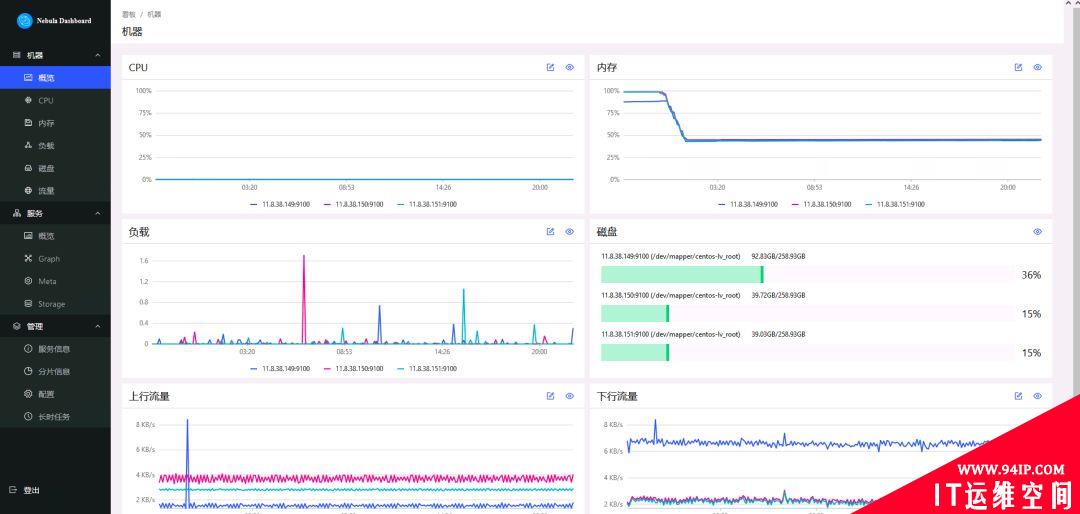Screen dimensions: 1080x514
Task: Click the 登出 logout button
Action: pyautogui.click(x=25, y=491)
